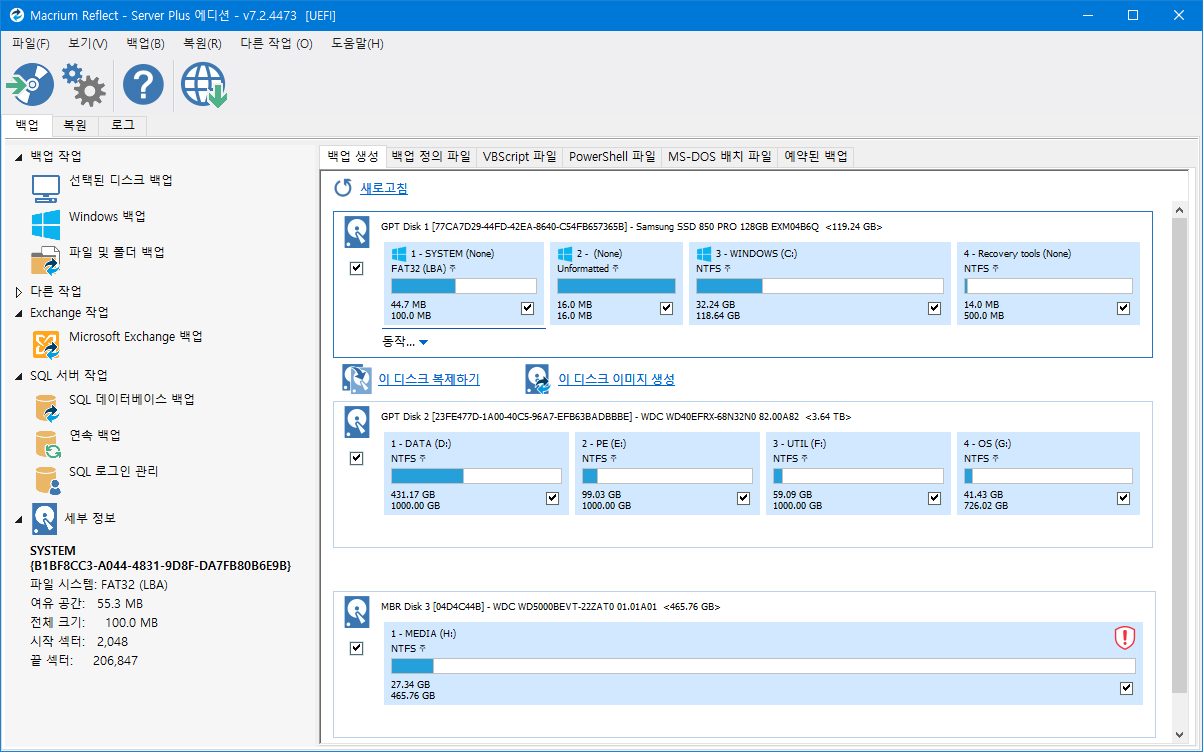The width and height of the screenshot is (1203, 752).
Task: Uncheck the 1 - DATA (D:) partition checkbox
Action: click(552, 498)
